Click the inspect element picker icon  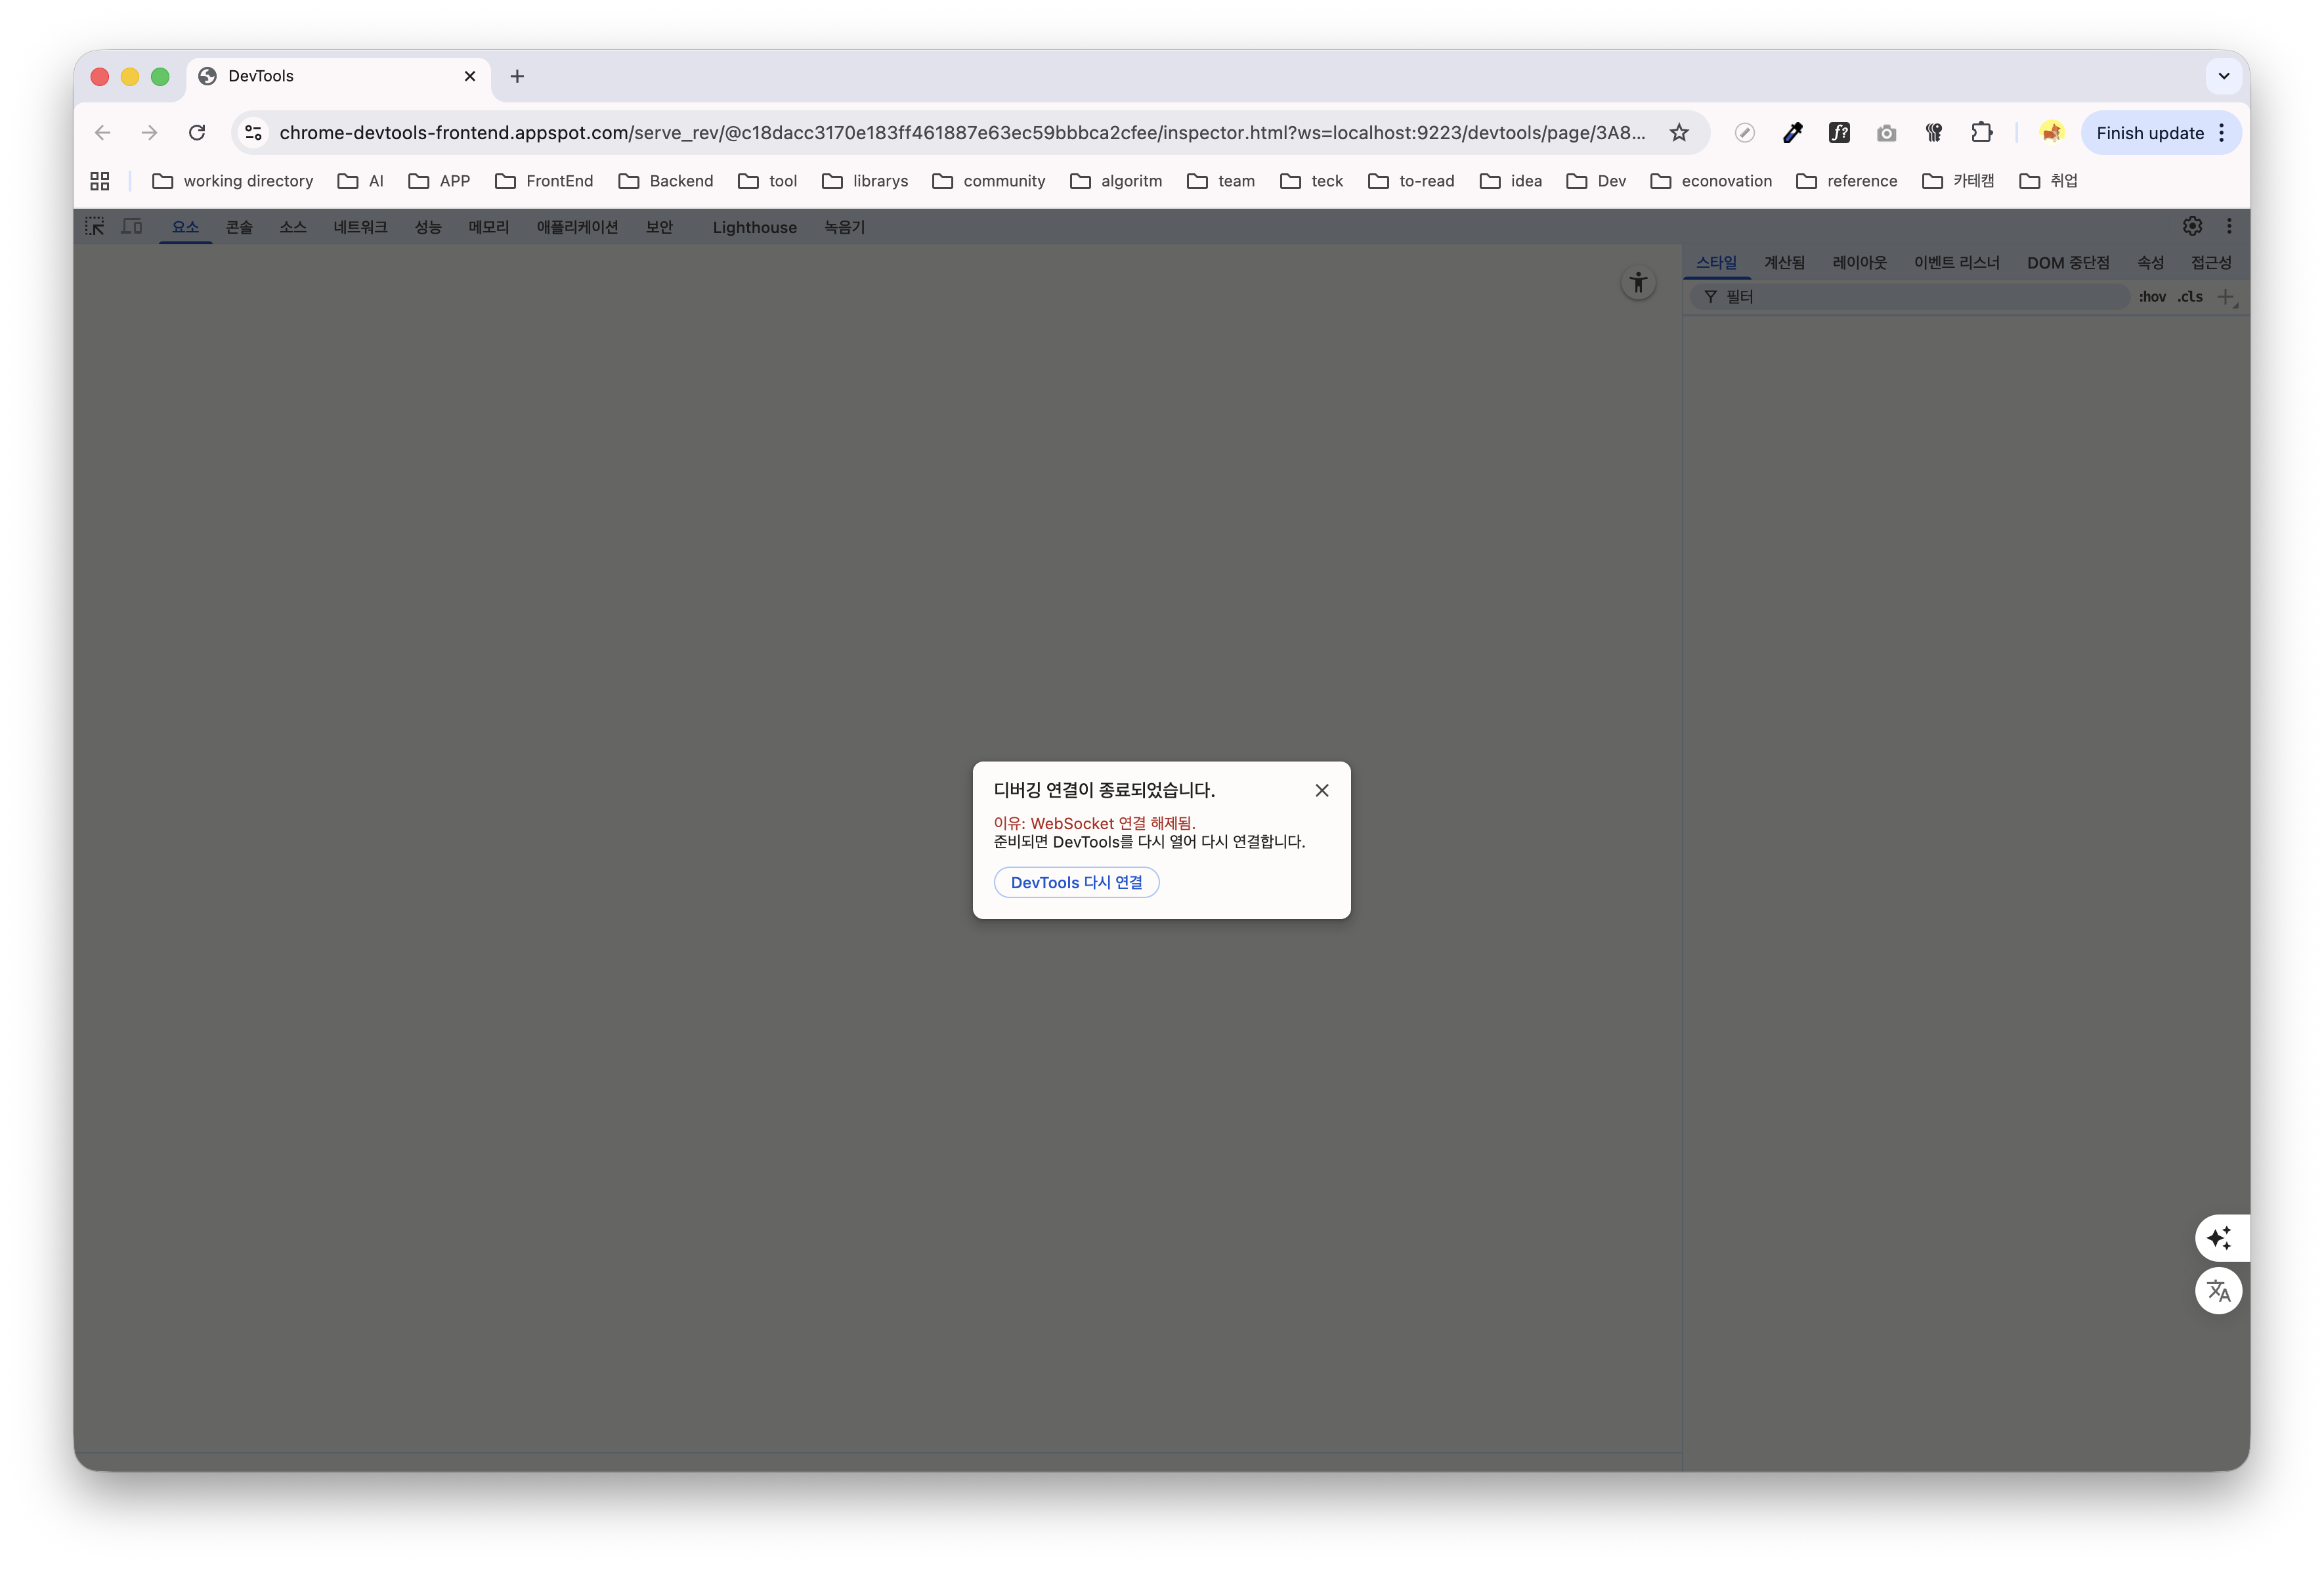(95, 227)
